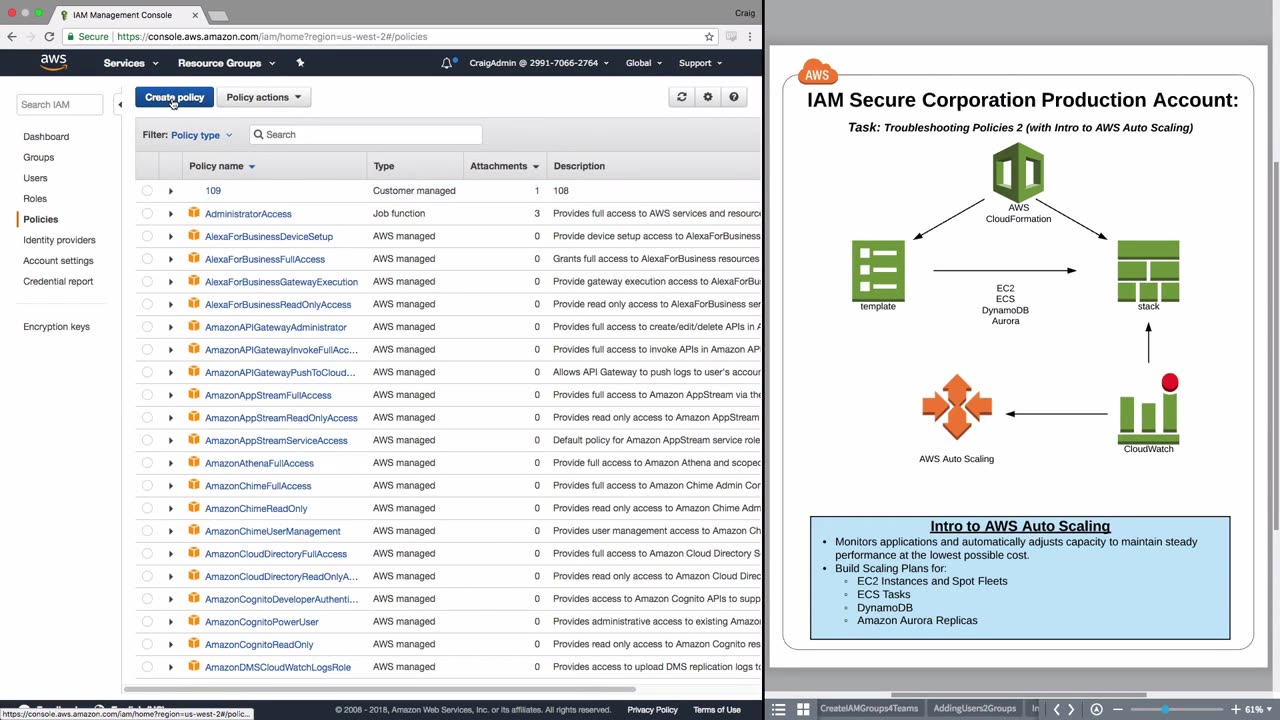Close the IAM Management Console tab
The image size is (1280, 720).
click(x=197, y=15)
